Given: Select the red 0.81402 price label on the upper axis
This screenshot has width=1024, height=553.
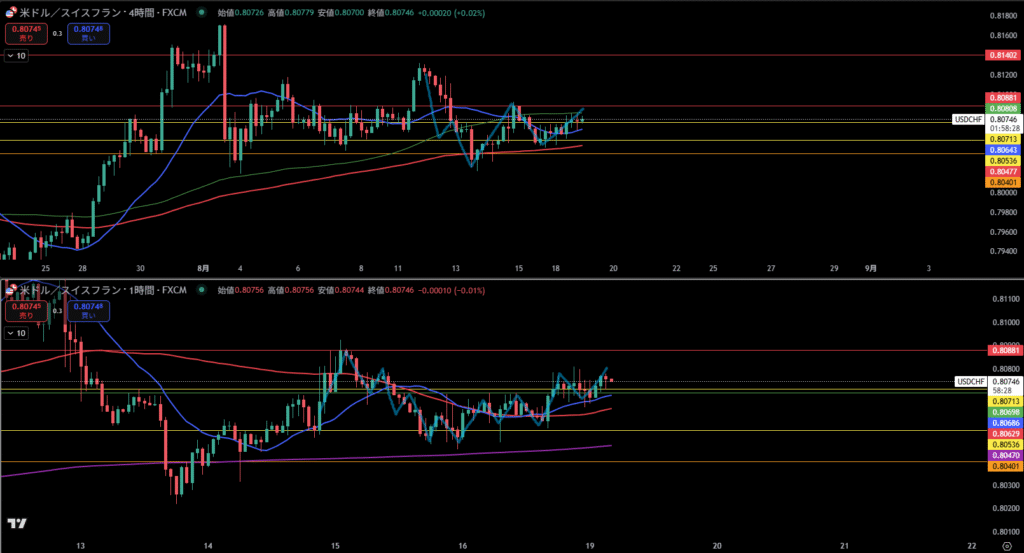Looking at the screenshot, I should [1002, 55].
